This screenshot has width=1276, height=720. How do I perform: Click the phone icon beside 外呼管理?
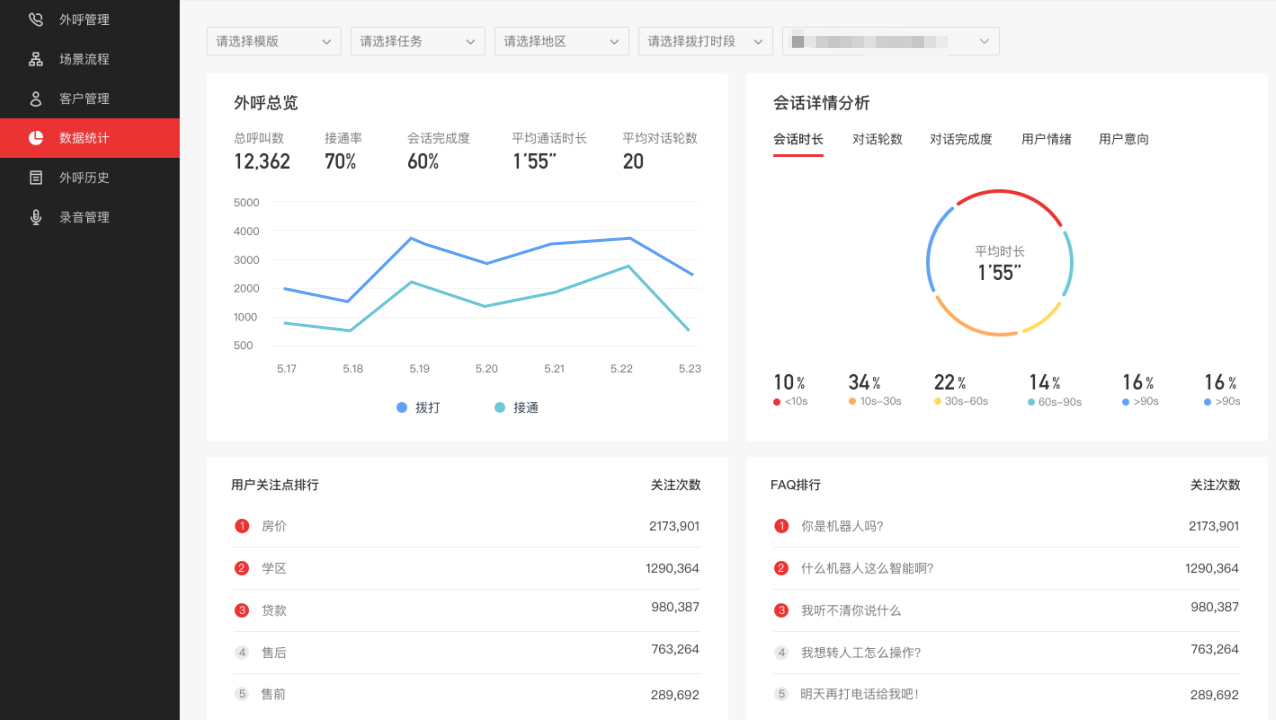[x=36, y=19]
